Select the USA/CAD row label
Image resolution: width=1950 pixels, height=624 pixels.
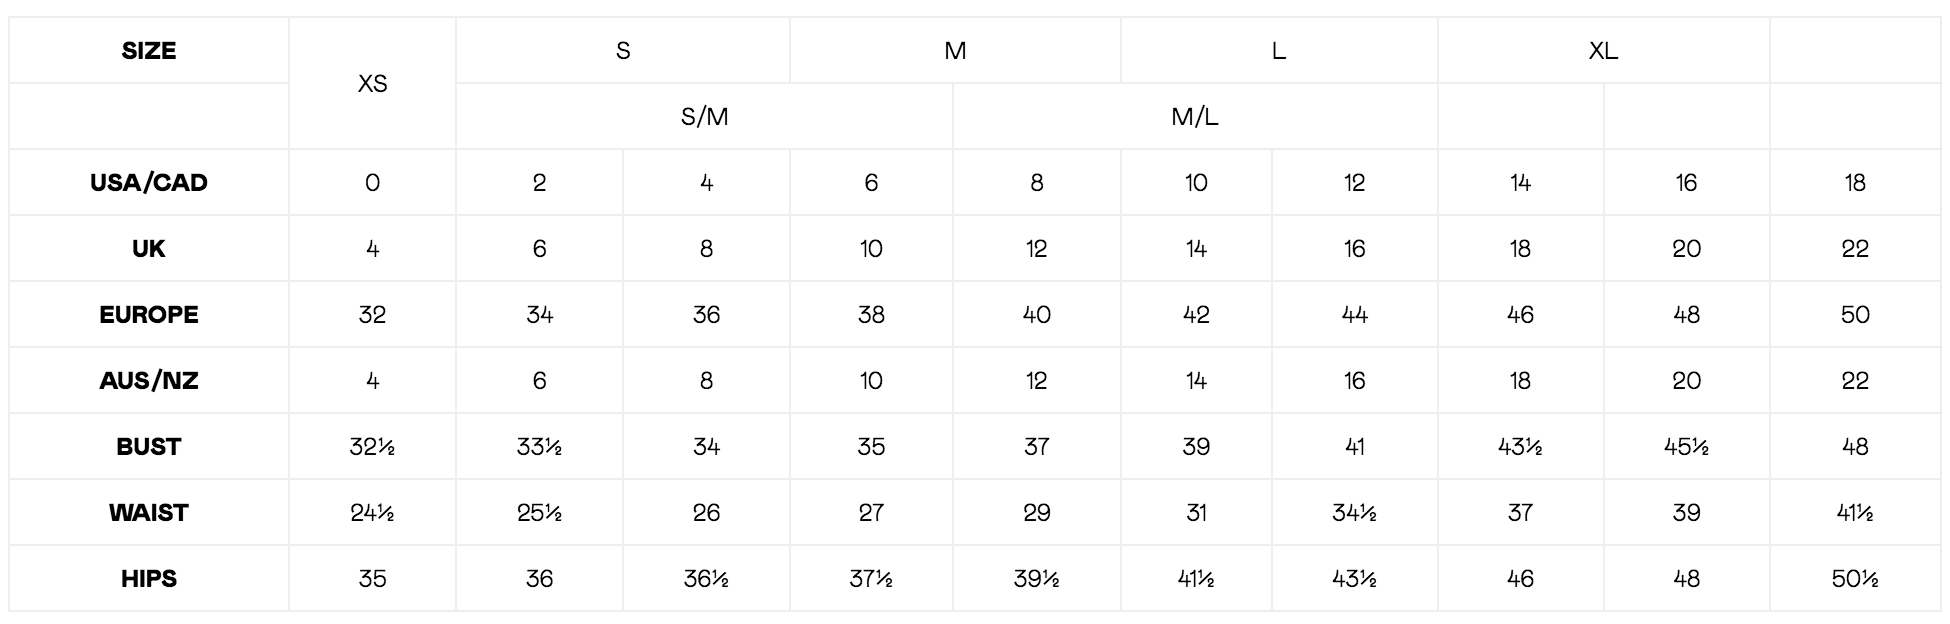tap(149, 183)
